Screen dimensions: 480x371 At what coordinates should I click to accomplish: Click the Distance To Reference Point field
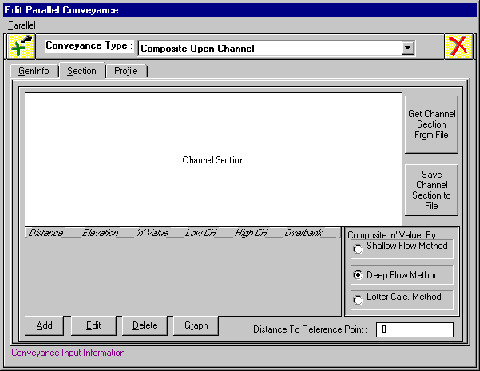point(415,329)
